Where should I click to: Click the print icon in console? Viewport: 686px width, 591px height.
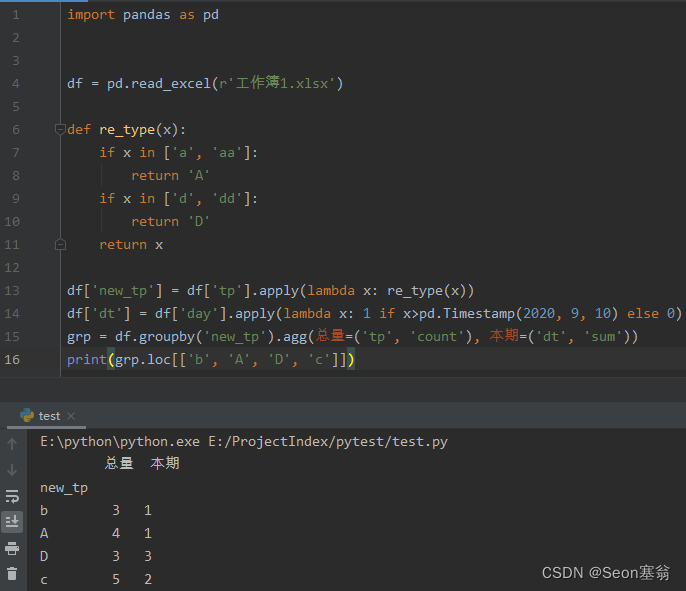(x=12, y=548)
